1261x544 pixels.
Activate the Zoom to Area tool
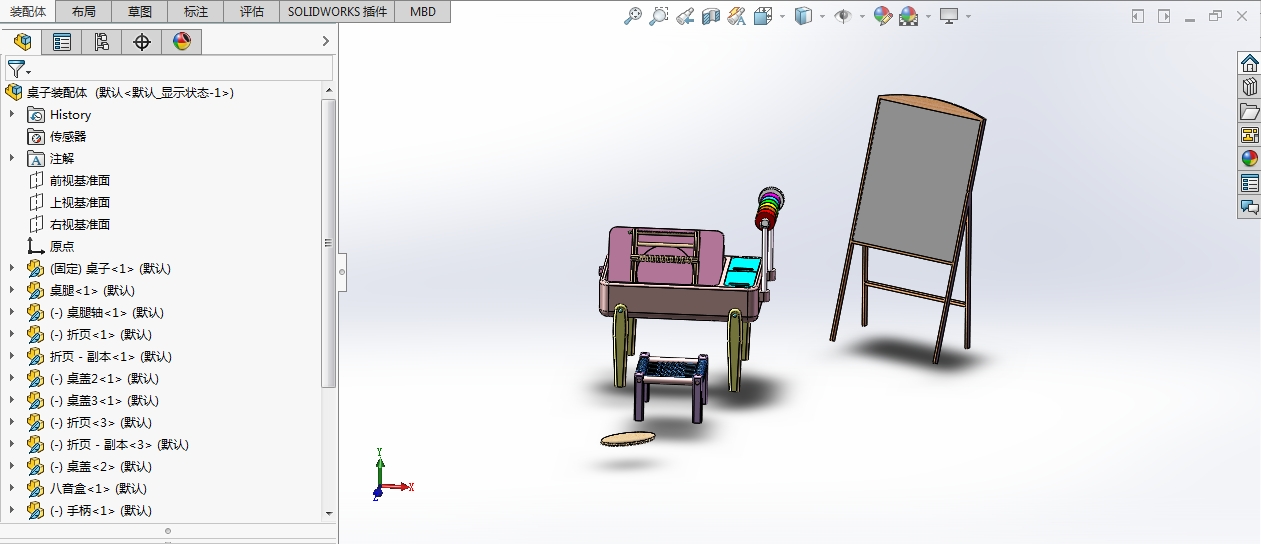click(659, 16)
